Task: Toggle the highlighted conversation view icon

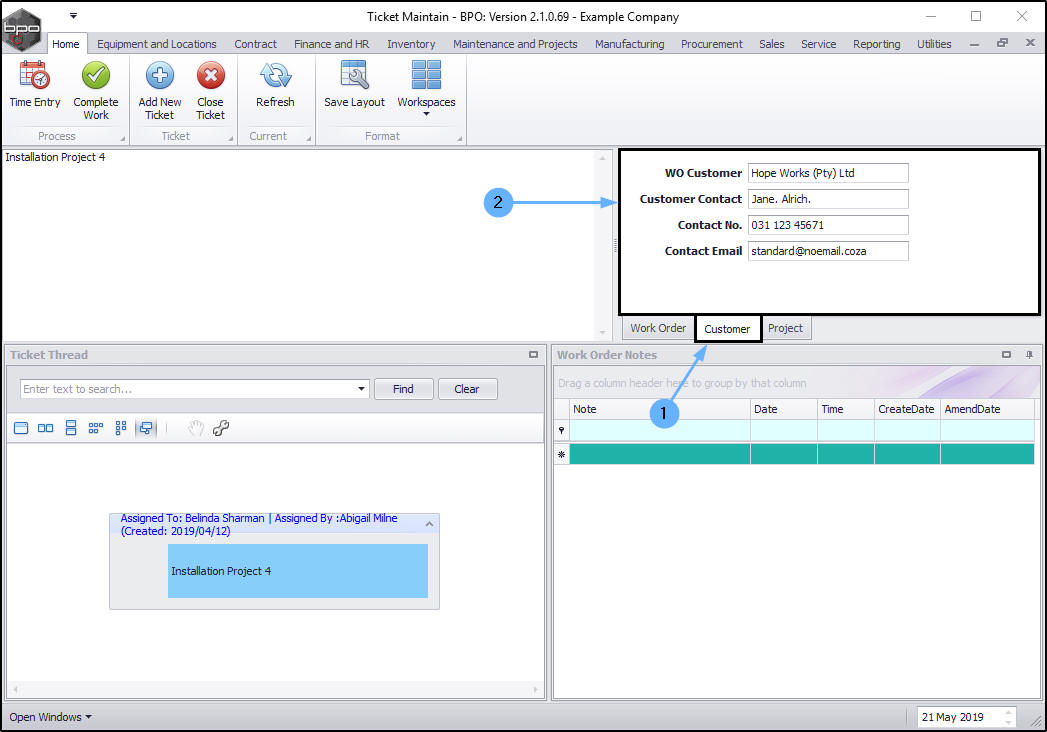Action: tap(146, 428)
